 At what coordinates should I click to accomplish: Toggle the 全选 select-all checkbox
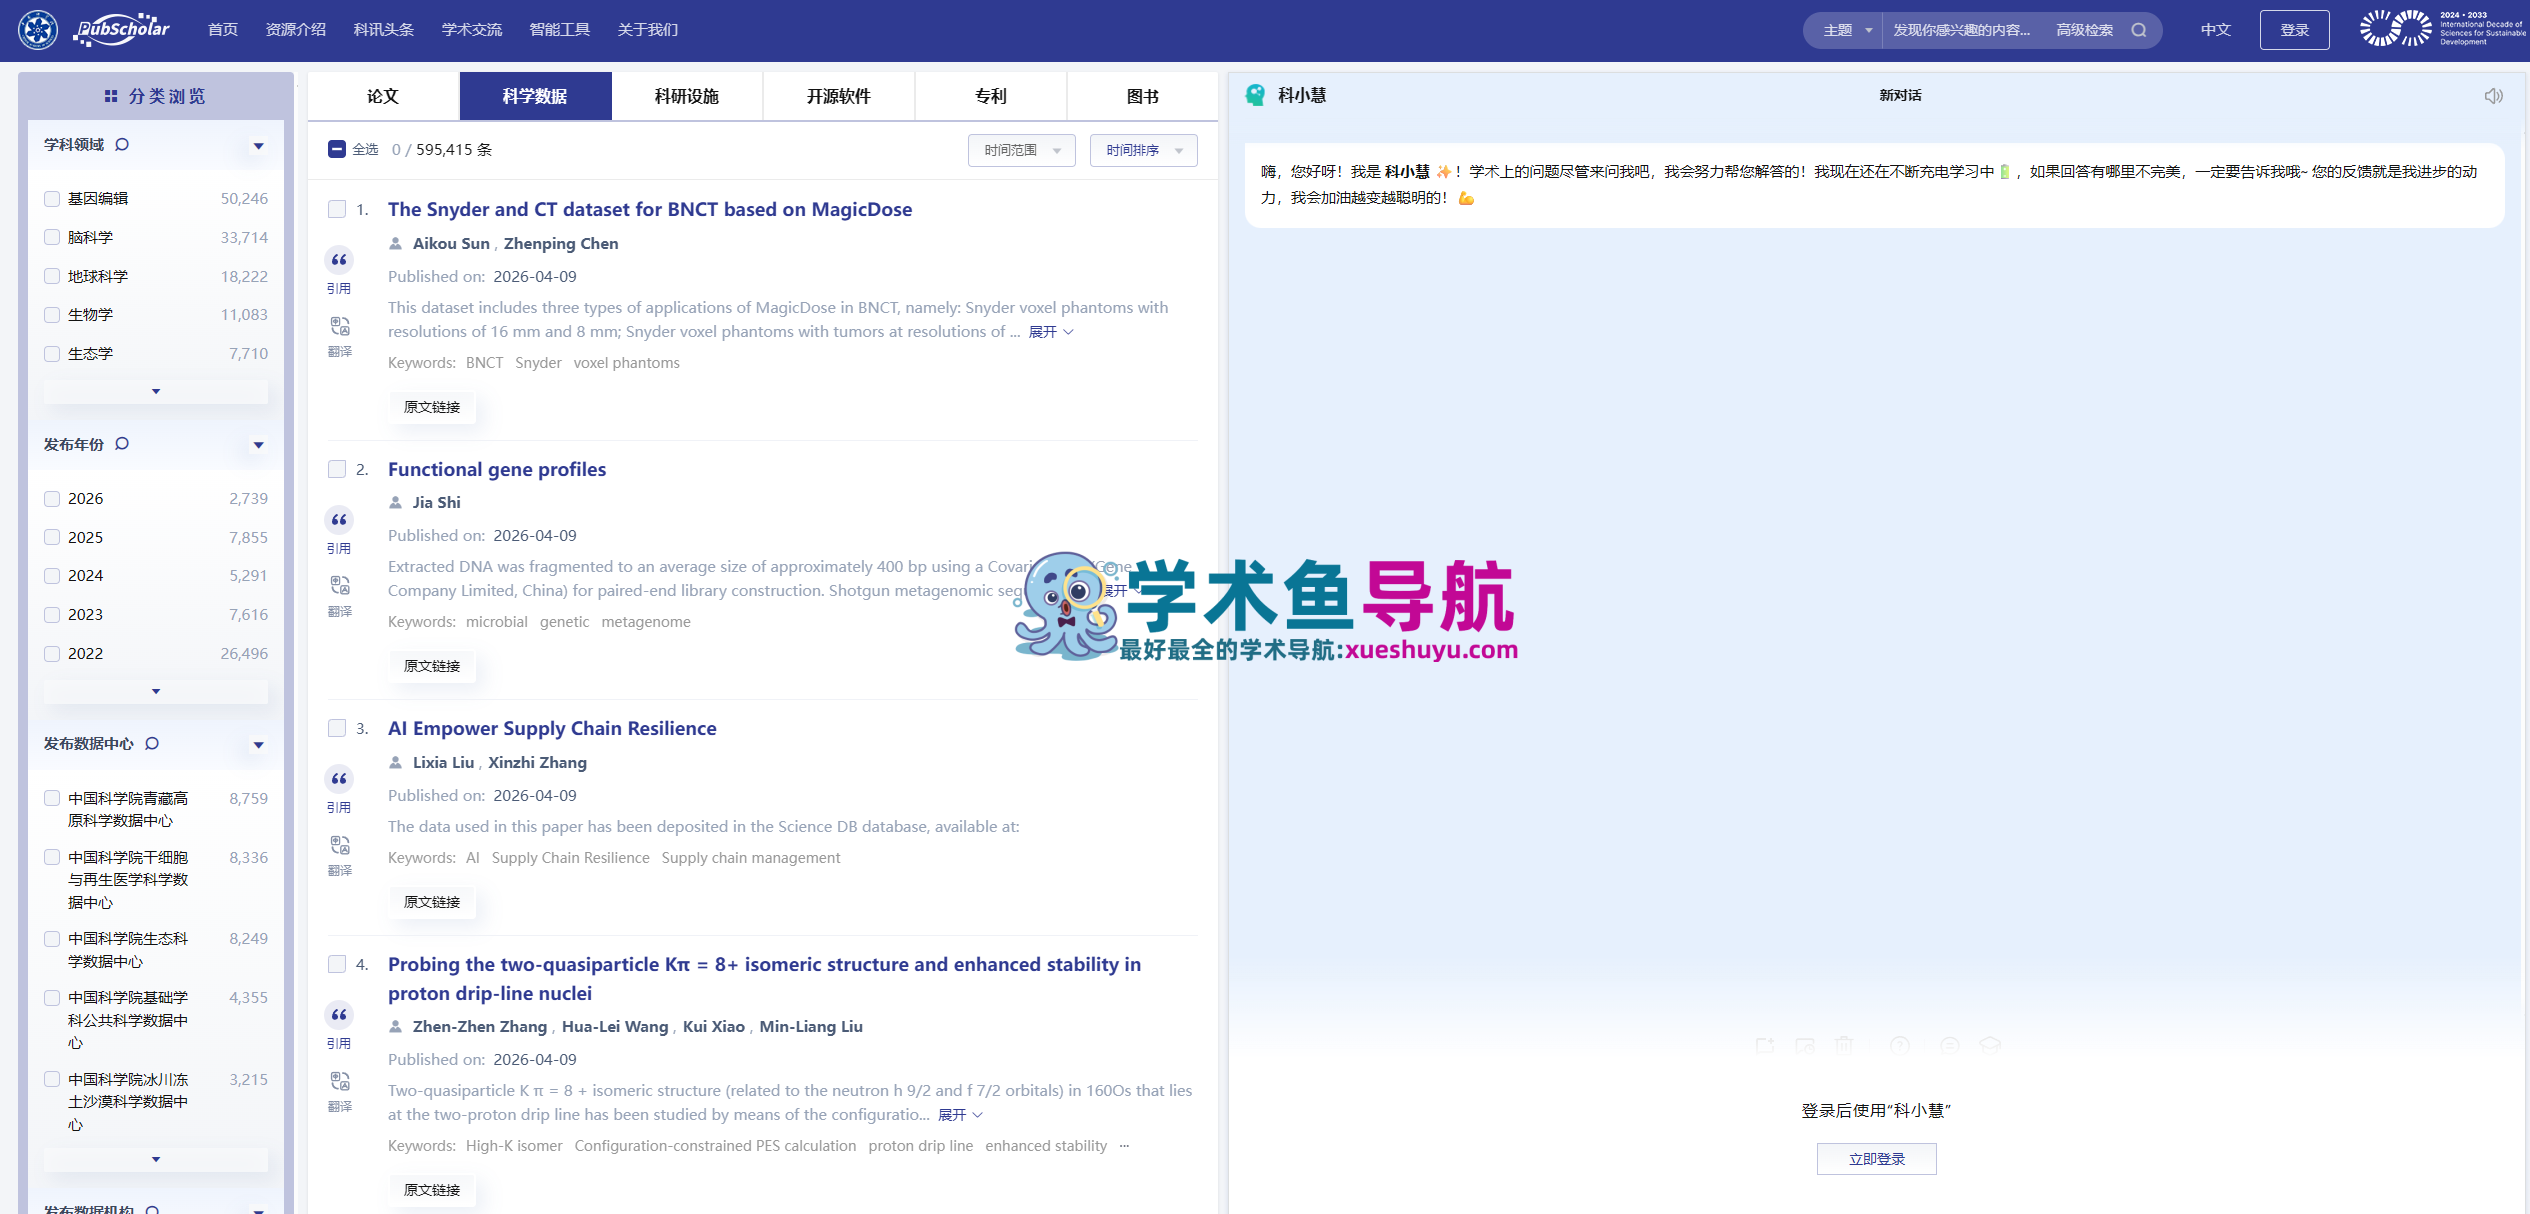click(337, 150)
